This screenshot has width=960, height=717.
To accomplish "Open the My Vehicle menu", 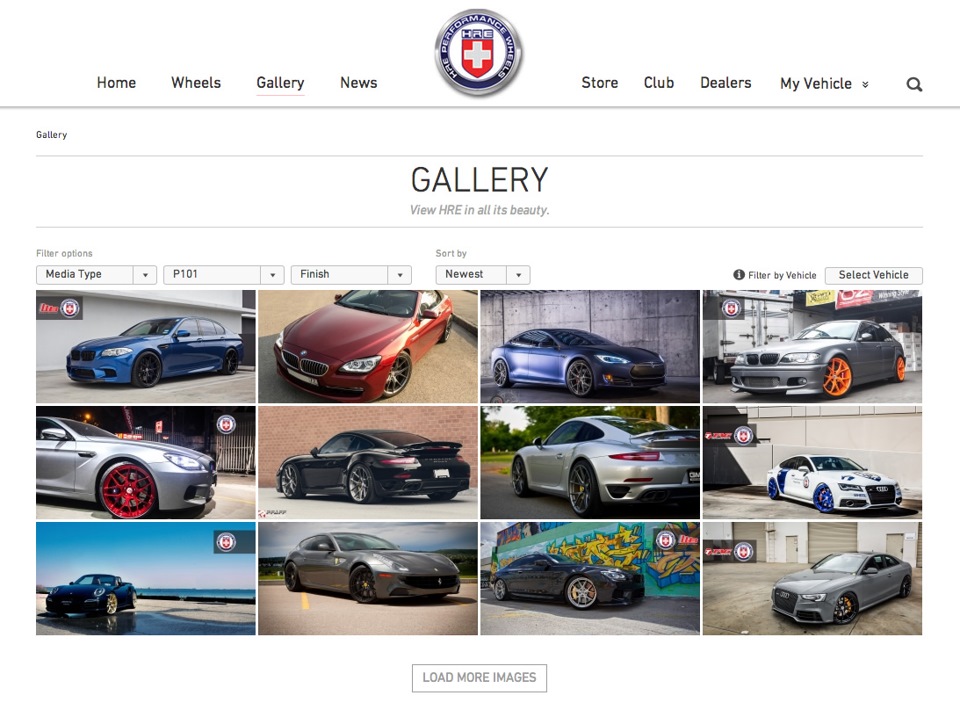I will (x=823, y=84).
